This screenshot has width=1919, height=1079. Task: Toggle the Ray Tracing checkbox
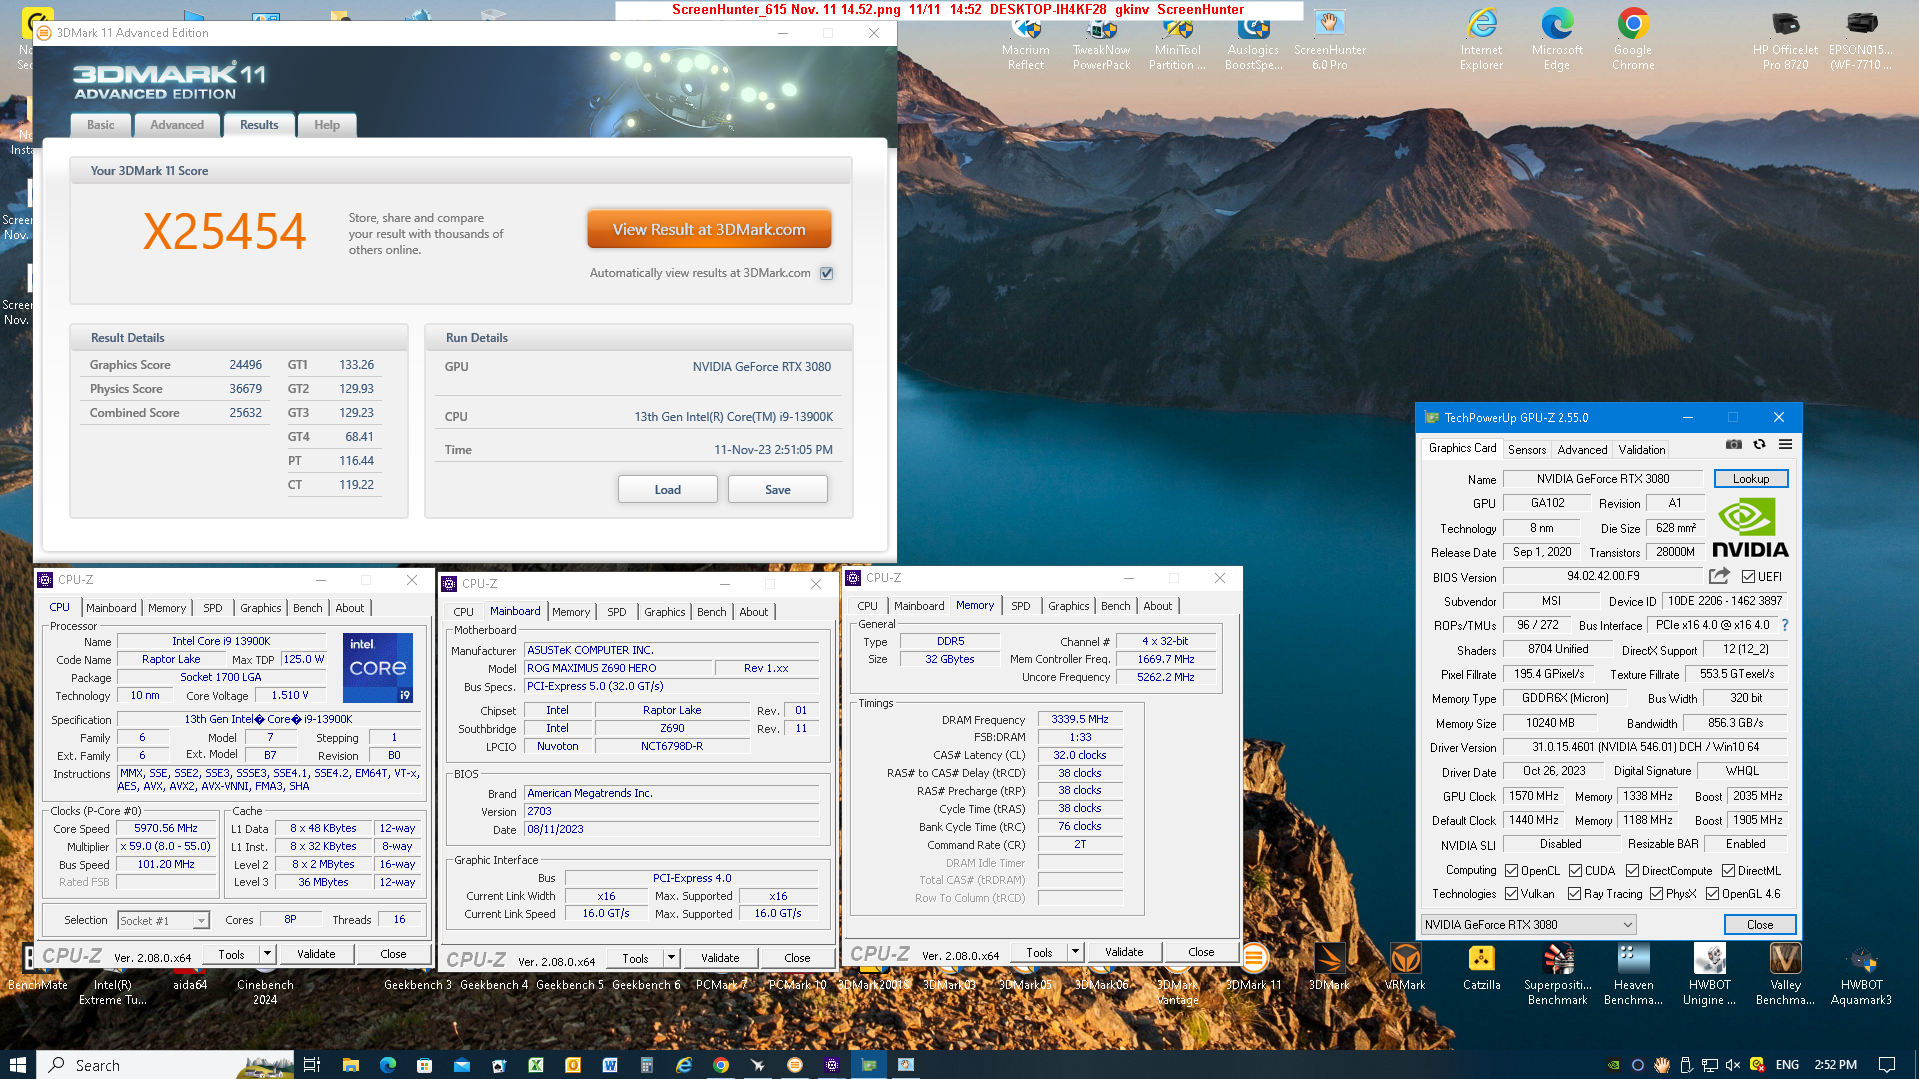1575,893
